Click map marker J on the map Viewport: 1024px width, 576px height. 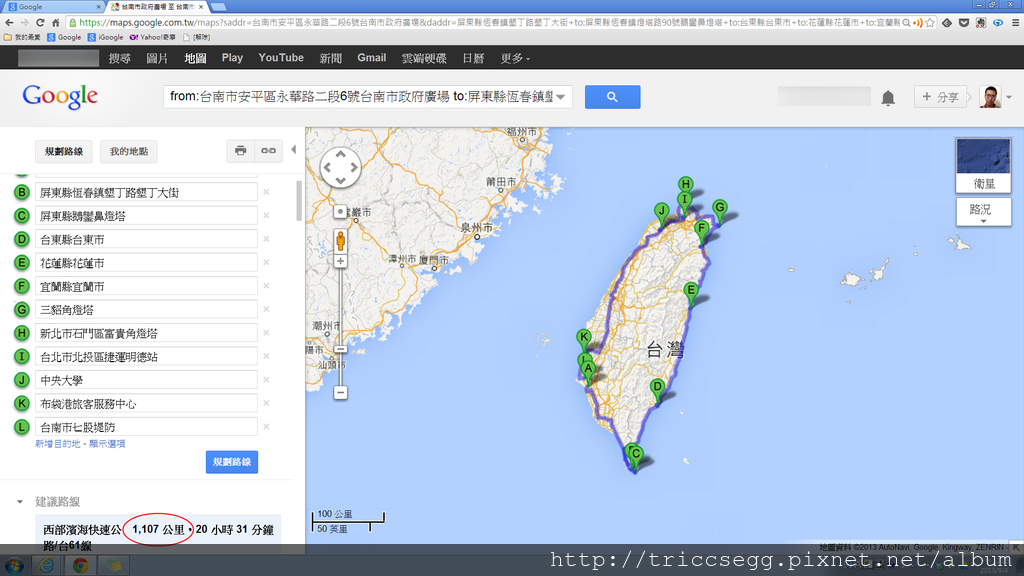click(662, 214)
